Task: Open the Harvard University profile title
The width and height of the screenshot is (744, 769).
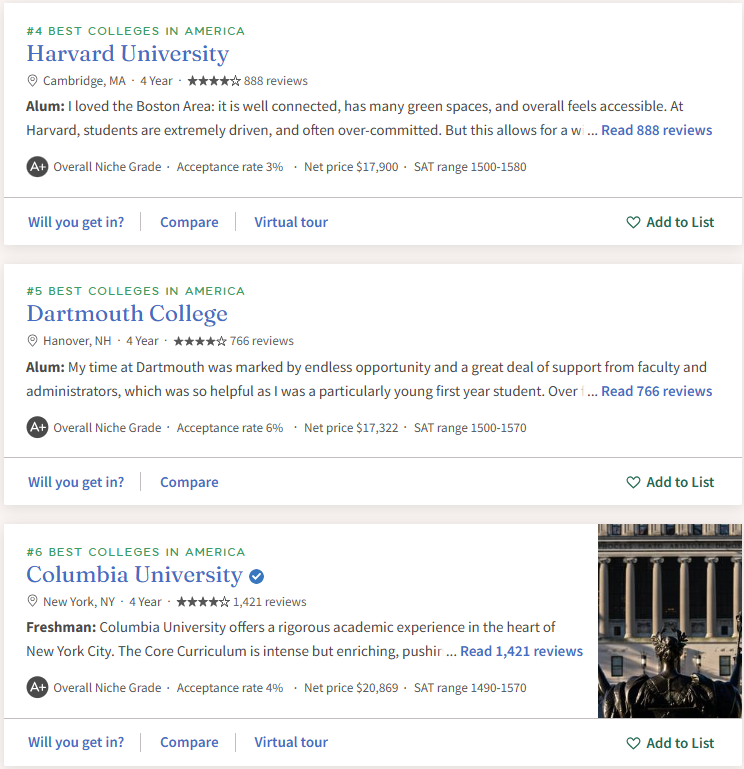Action: (127, 54)
